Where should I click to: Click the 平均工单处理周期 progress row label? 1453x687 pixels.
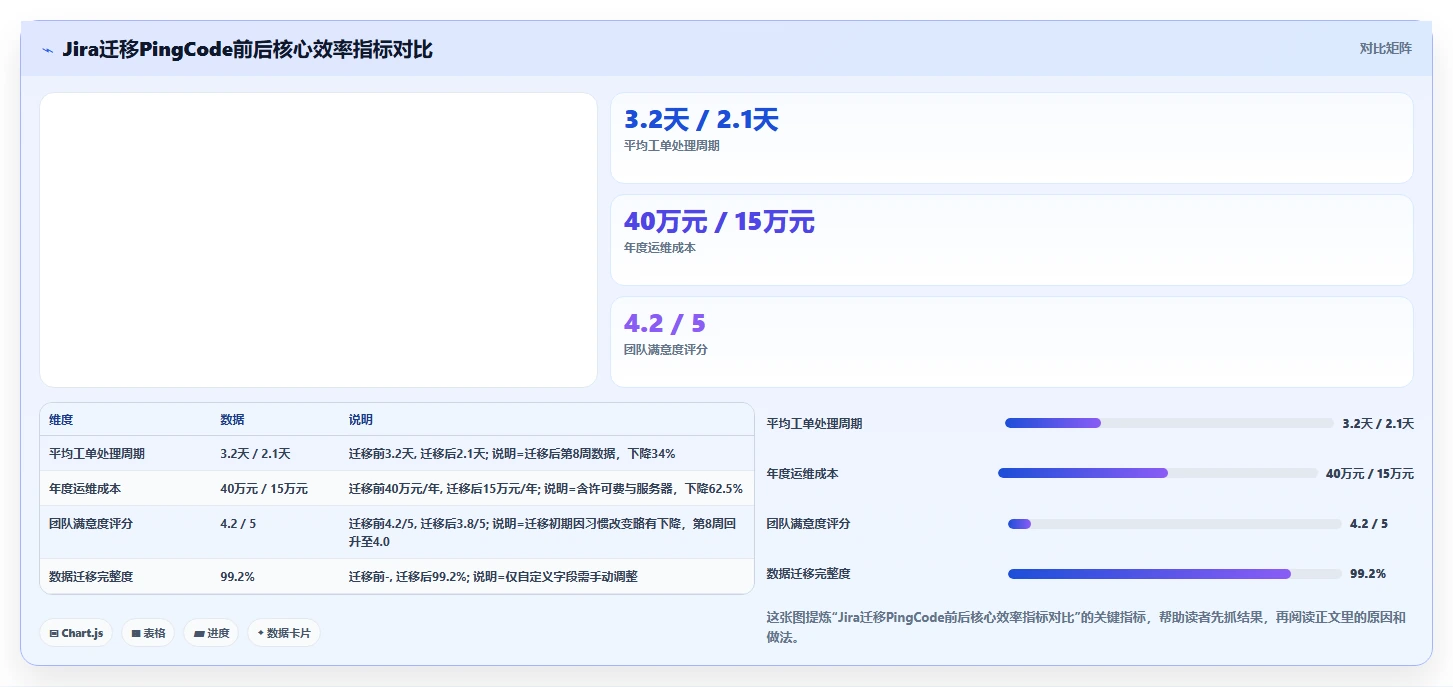(814, 424)
